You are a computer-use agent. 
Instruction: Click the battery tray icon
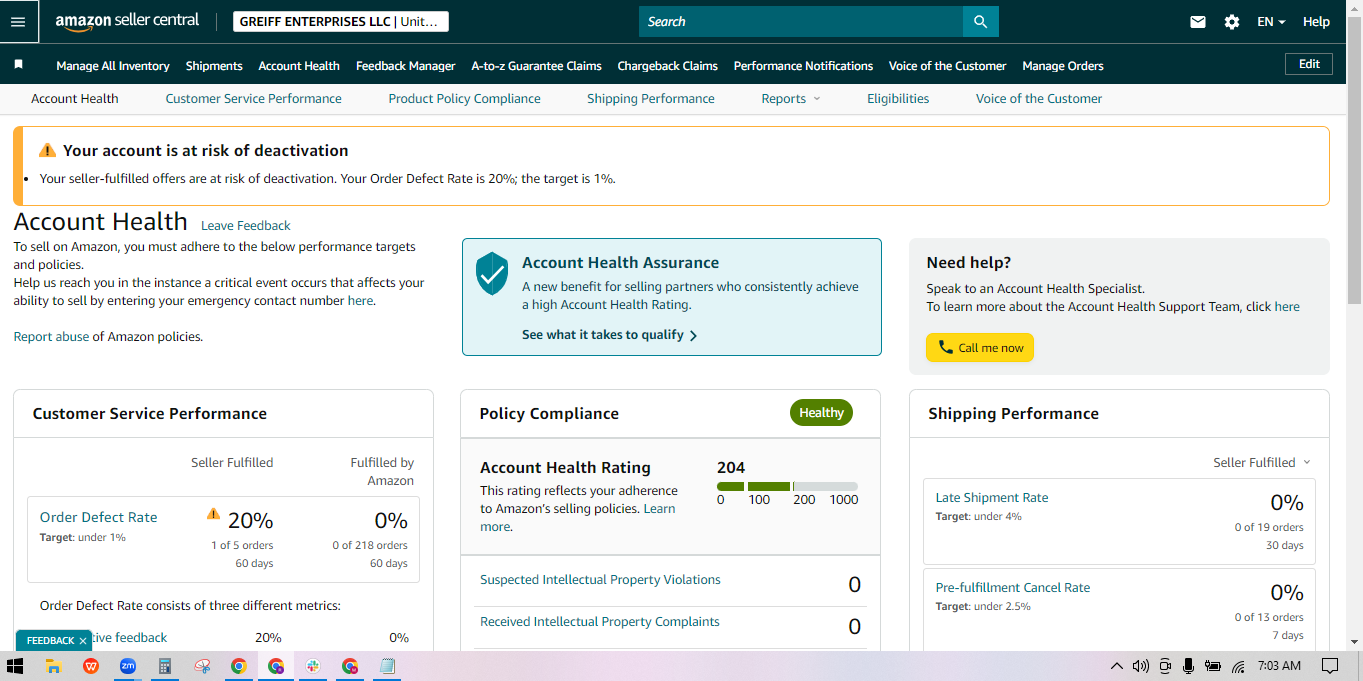1213,666
